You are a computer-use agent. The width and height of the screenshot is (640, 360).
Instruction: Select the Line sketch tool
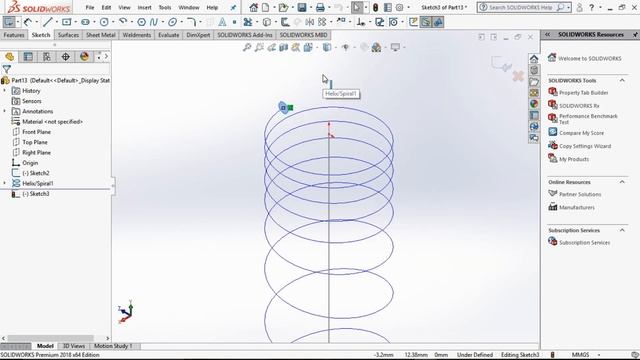point(48,22)
